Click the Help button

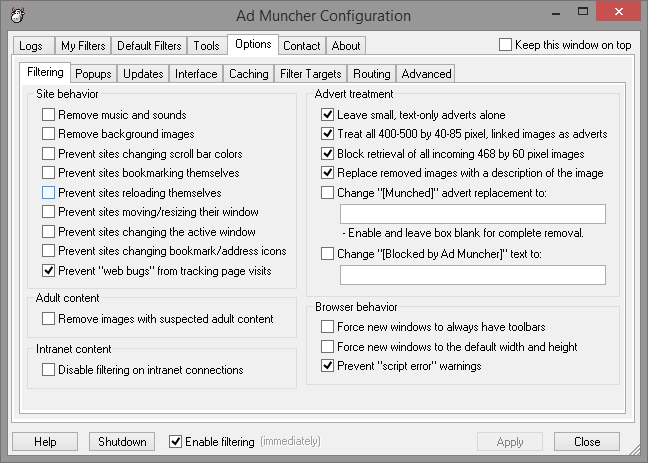tap(45, 442)
